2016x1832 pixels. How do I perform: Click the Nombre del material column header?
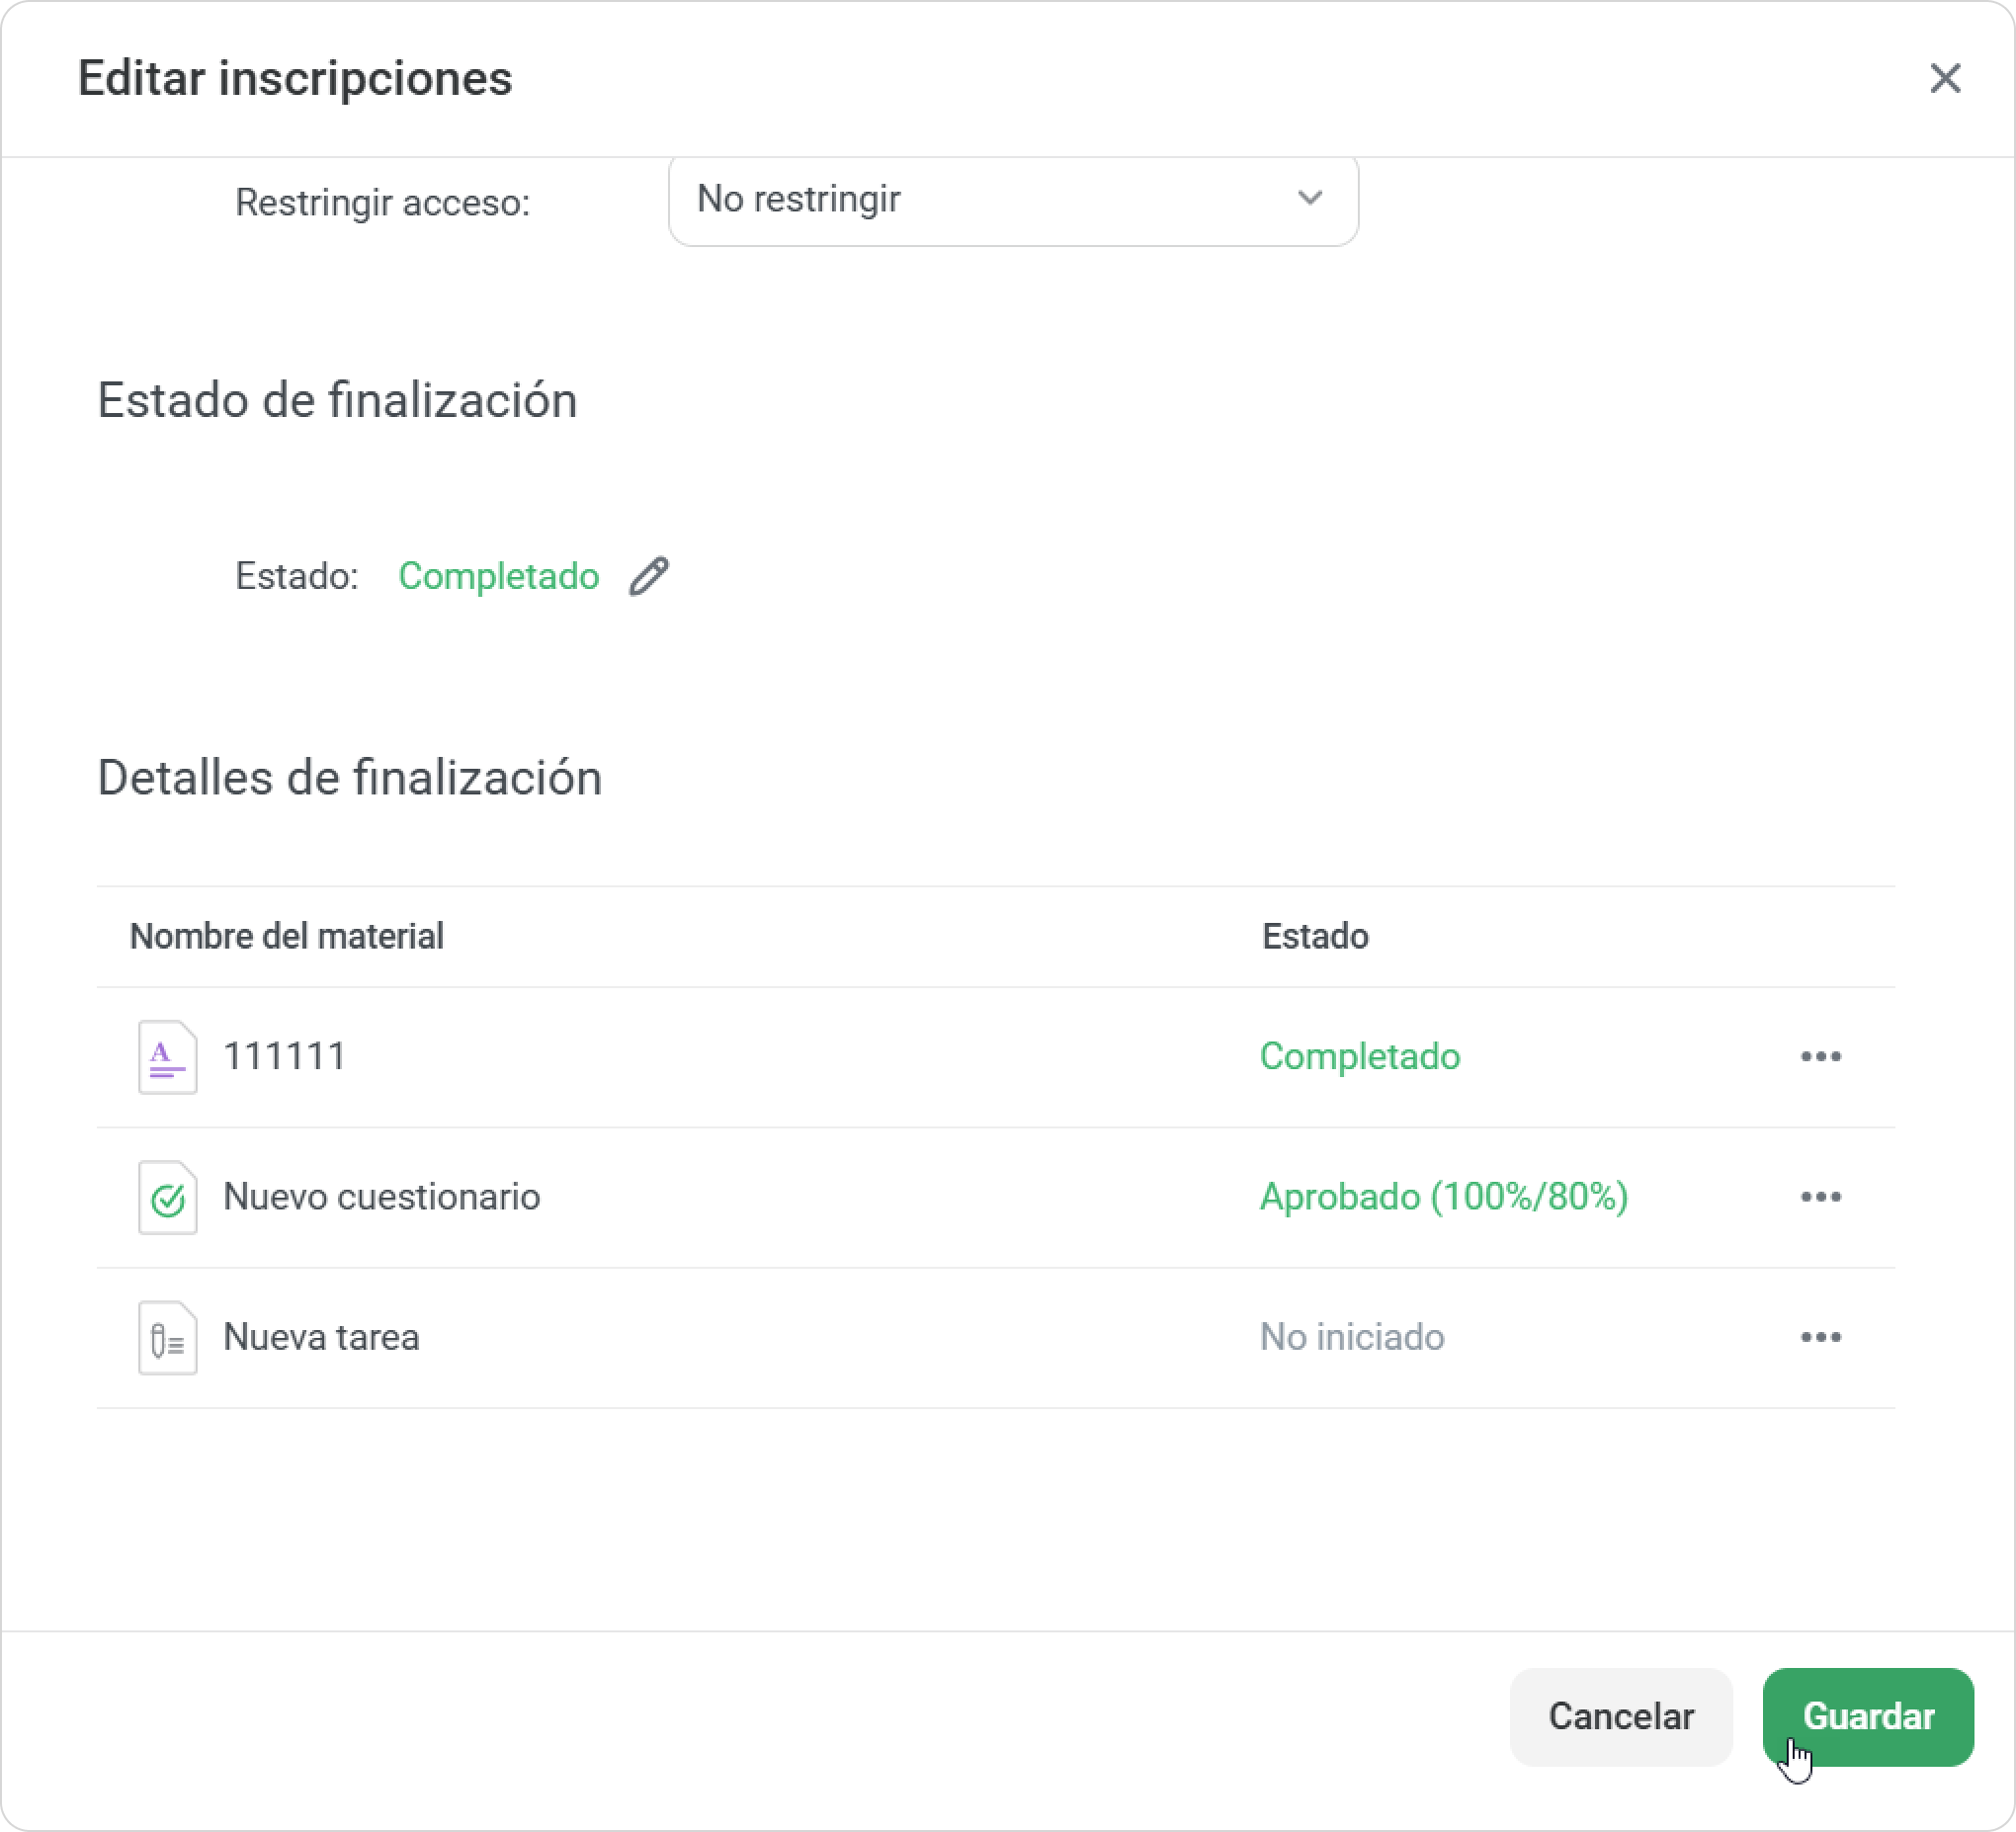coord(287,936)
